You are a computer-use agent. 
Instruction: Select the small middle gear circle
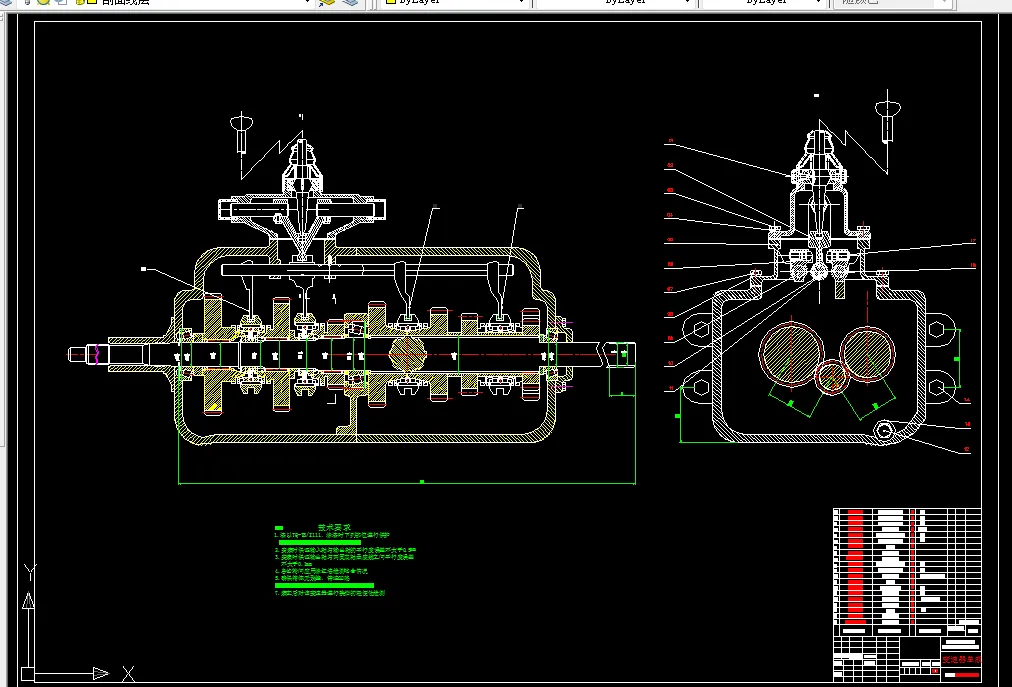coord(832,377)
